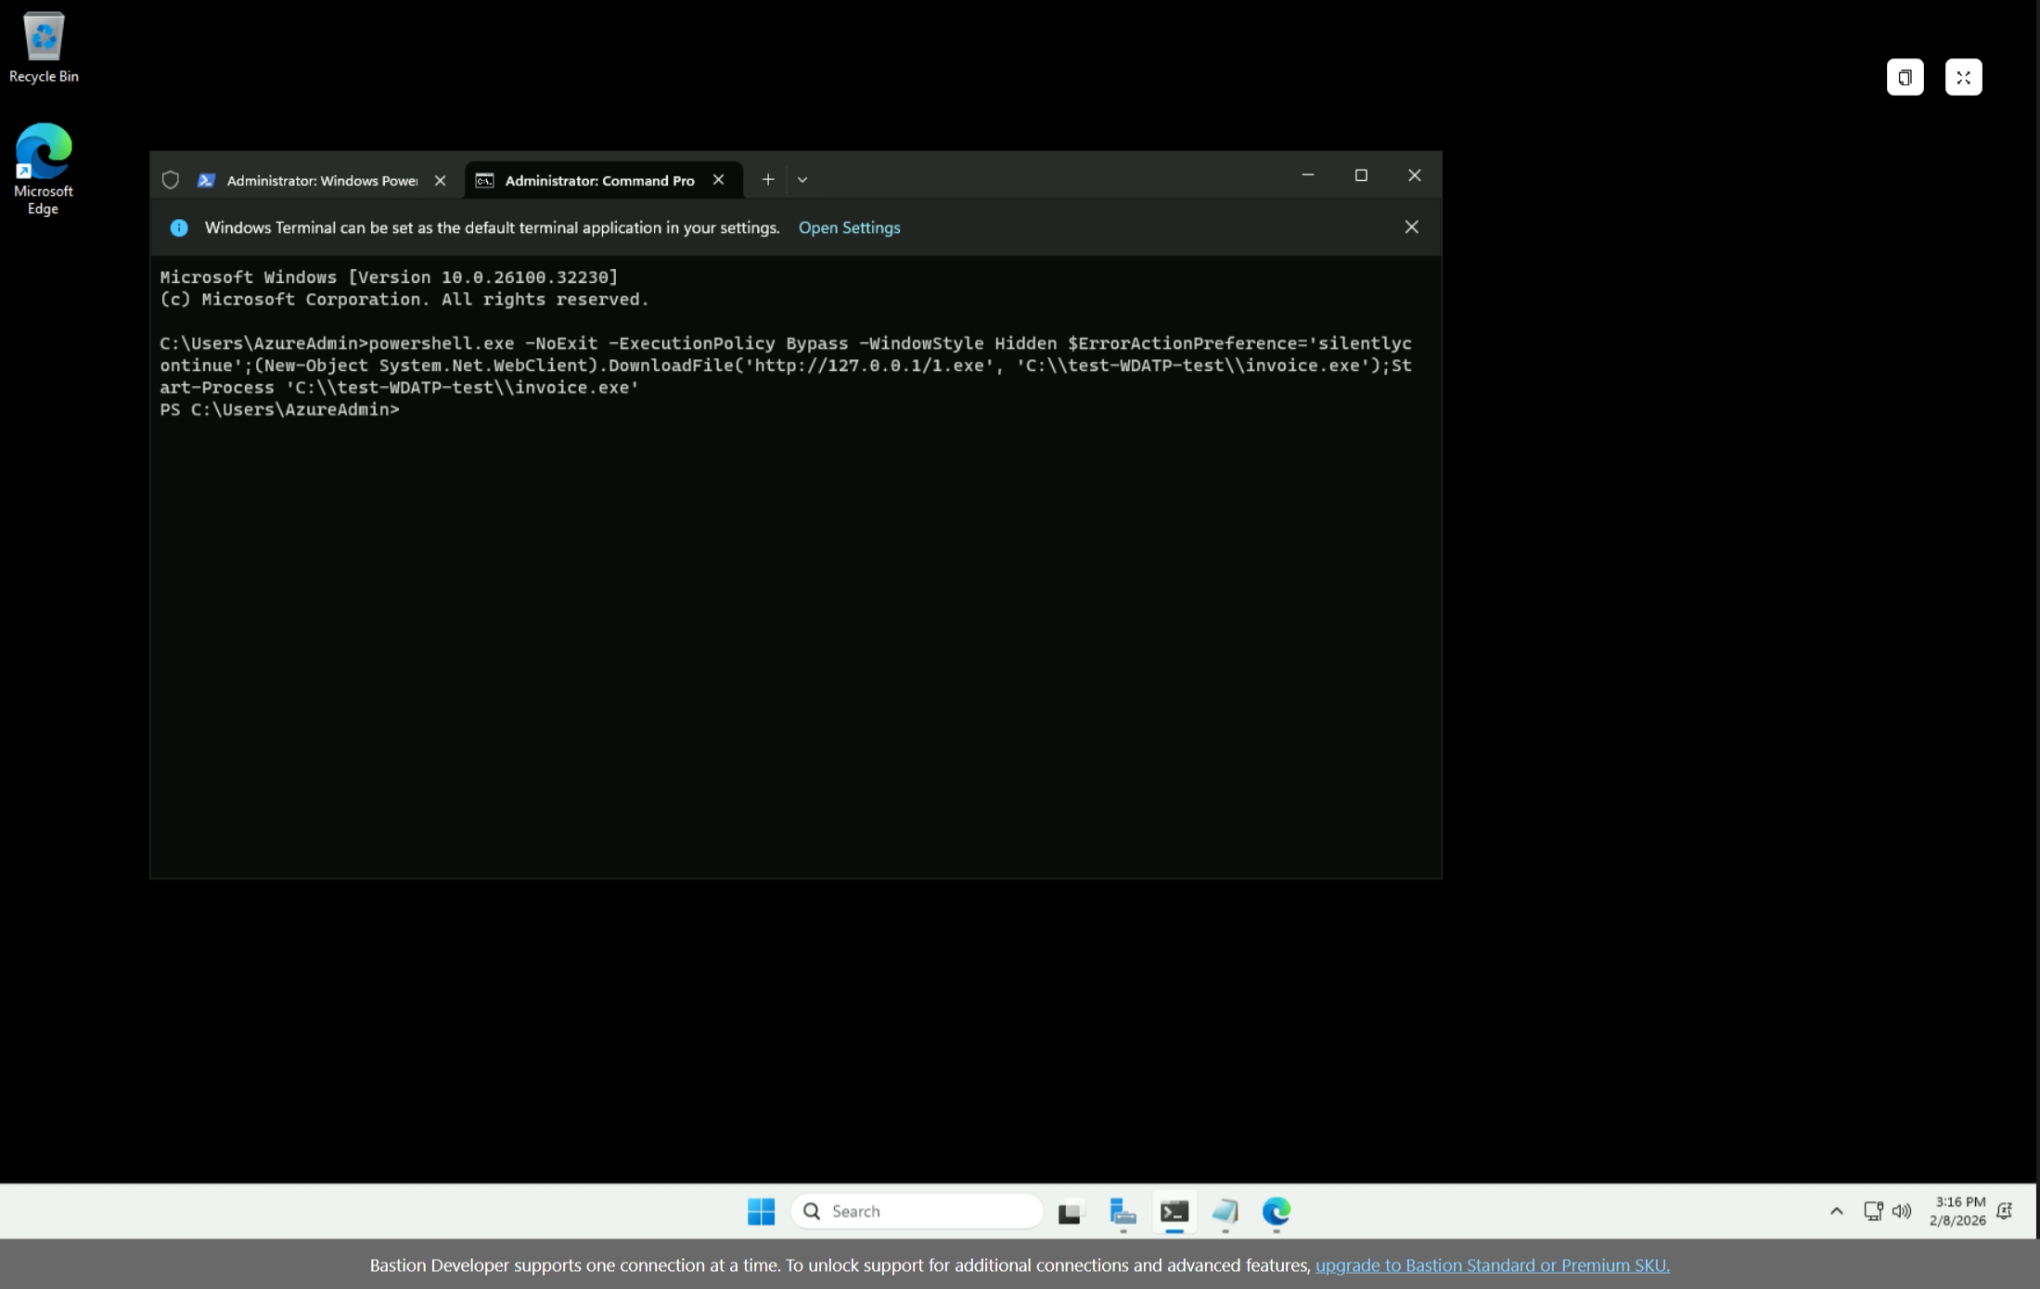Open the Recycle Bin desktop icon
2040x1289 pixels.
tap(43, 47)
